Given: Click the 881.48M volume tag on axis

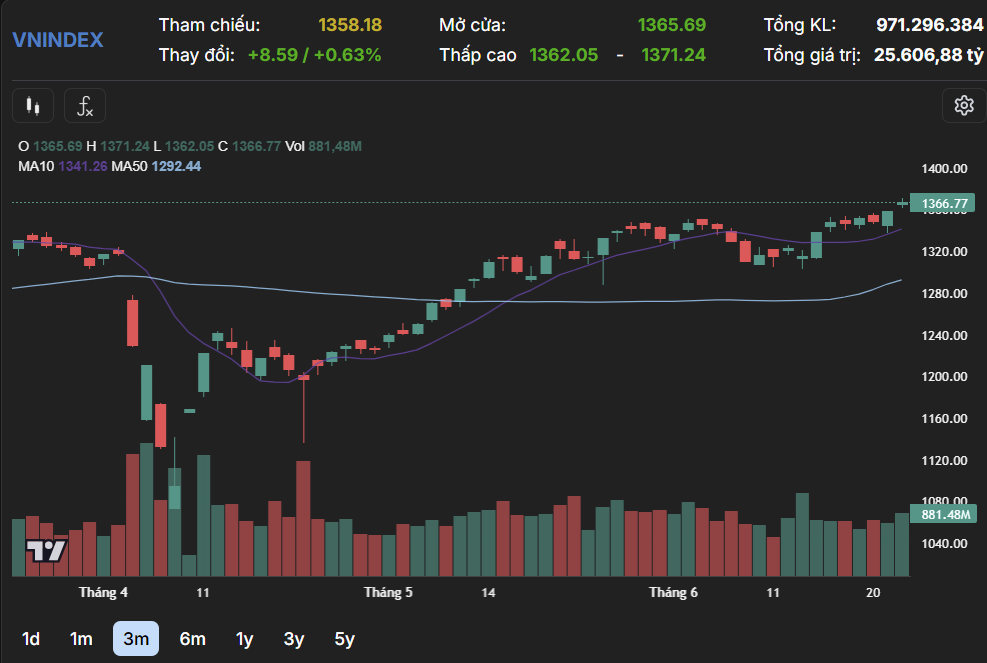Looking at the screenshot, I should 944,514.
